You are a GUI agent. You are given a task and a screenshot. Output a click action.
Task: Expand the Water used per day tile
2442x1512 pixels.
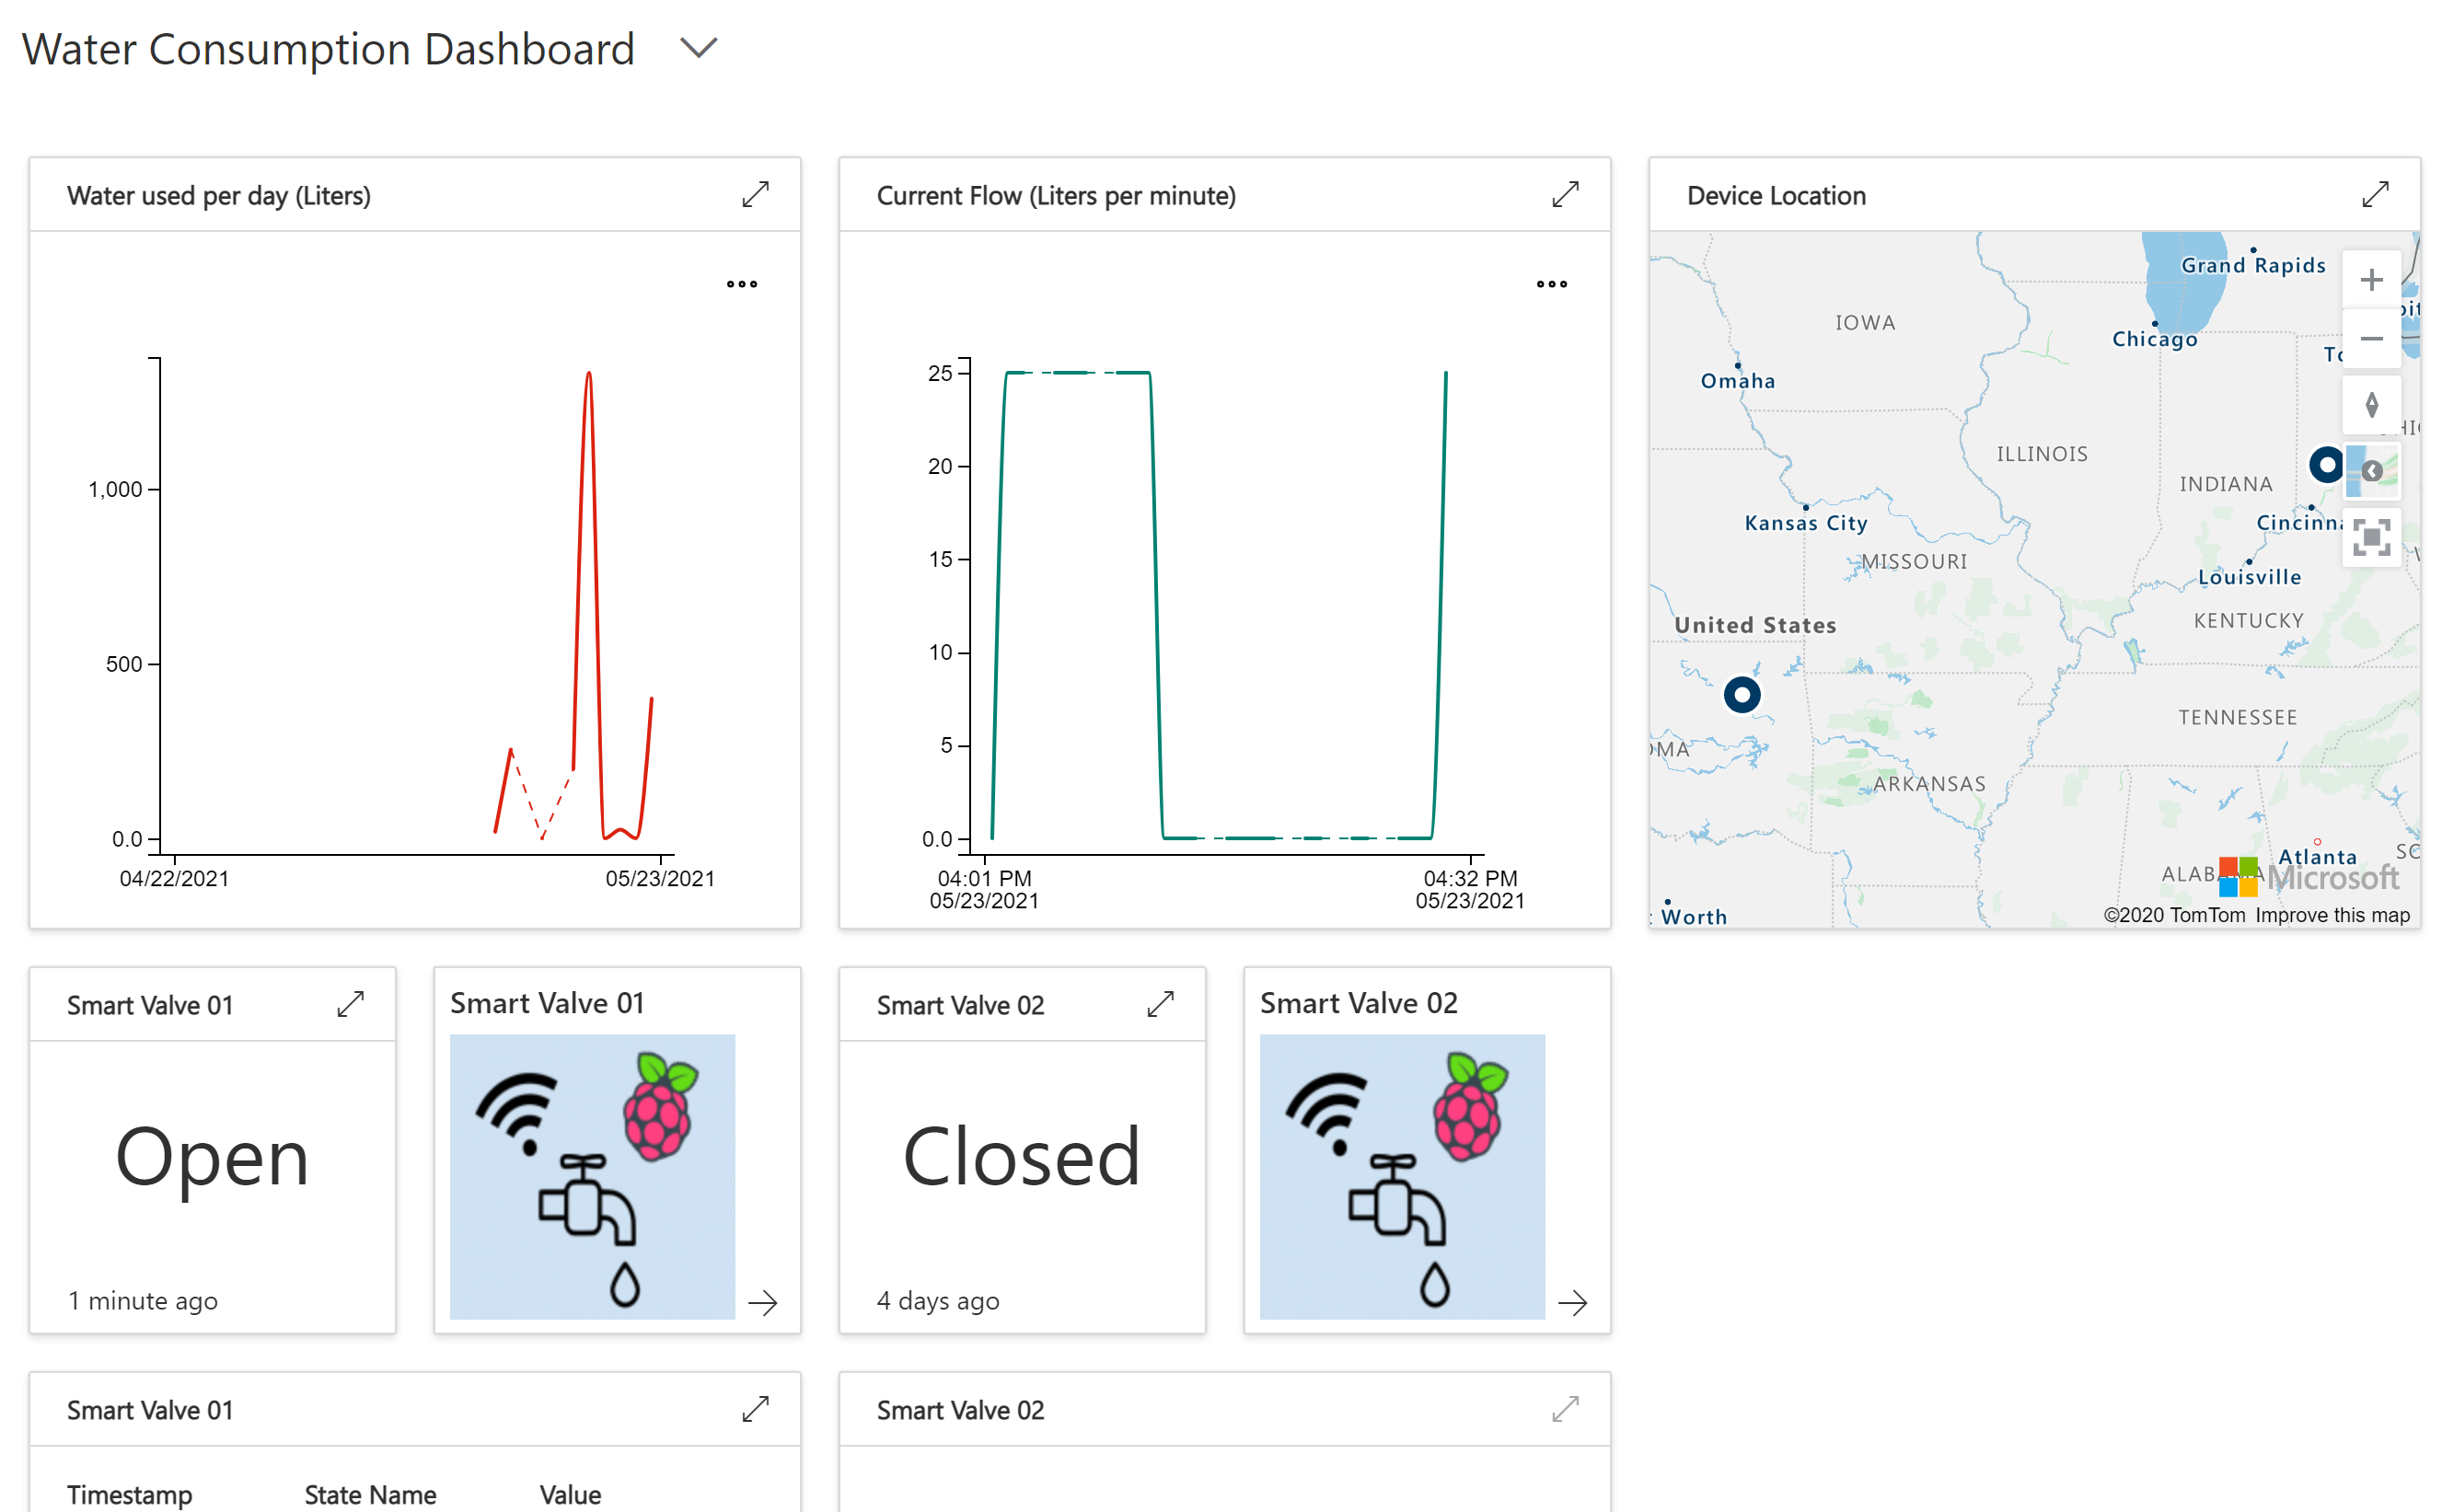pos(755,194)
